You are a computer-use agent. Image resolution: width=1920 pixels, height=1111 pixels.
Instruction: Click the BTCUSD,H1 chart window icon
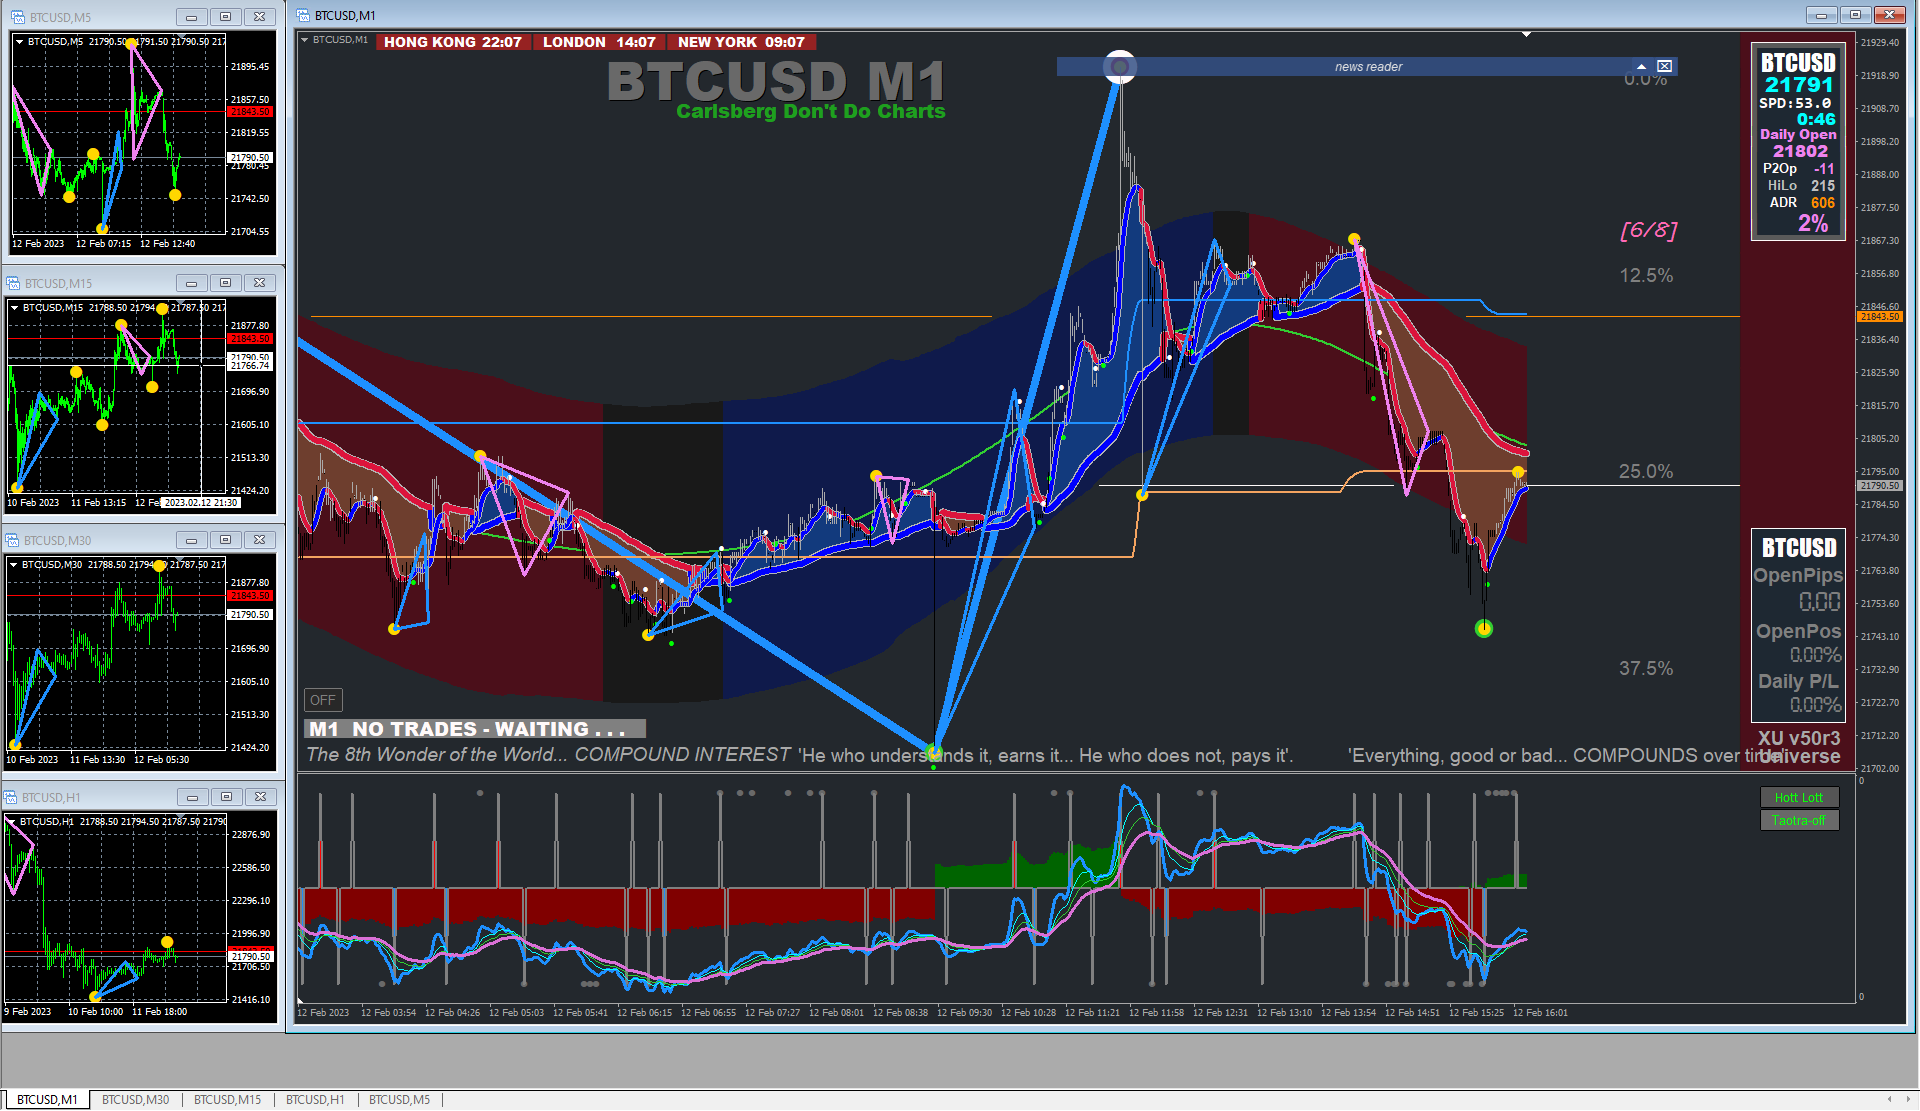pyautogui.click(x=11, y=798)
